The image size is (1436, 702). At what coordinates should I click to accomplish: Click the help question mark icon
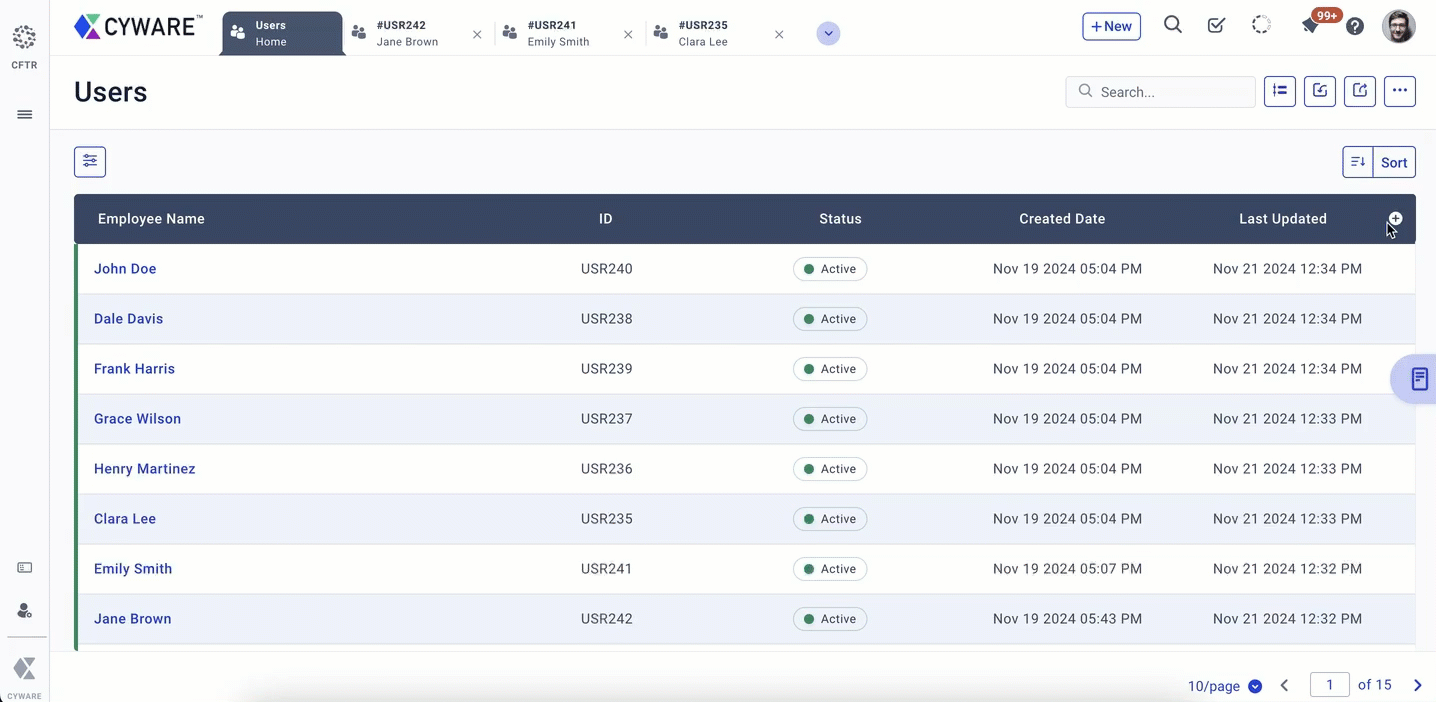click(x=1355, y=27)
